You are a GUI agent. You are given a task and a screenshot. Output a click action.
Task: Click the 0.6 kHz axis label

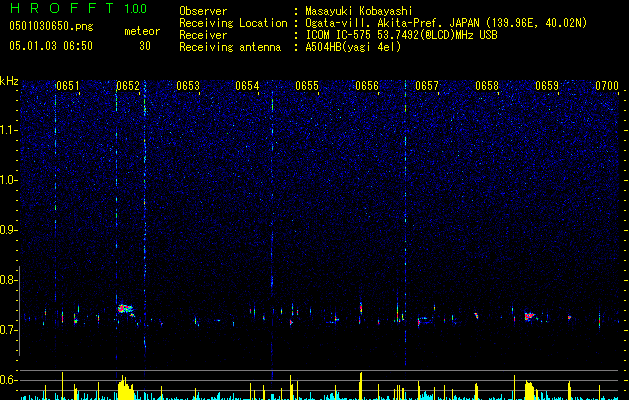coord(8,380)
